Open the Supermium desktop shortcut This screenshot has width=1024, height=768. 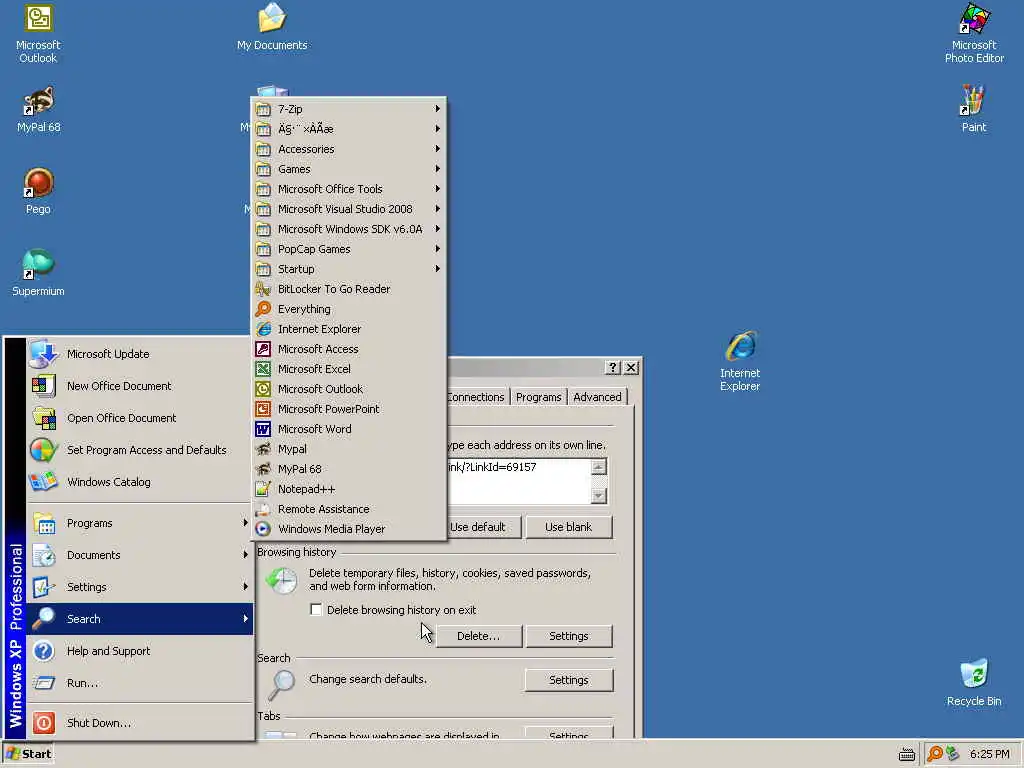click(x=38, y=273)
